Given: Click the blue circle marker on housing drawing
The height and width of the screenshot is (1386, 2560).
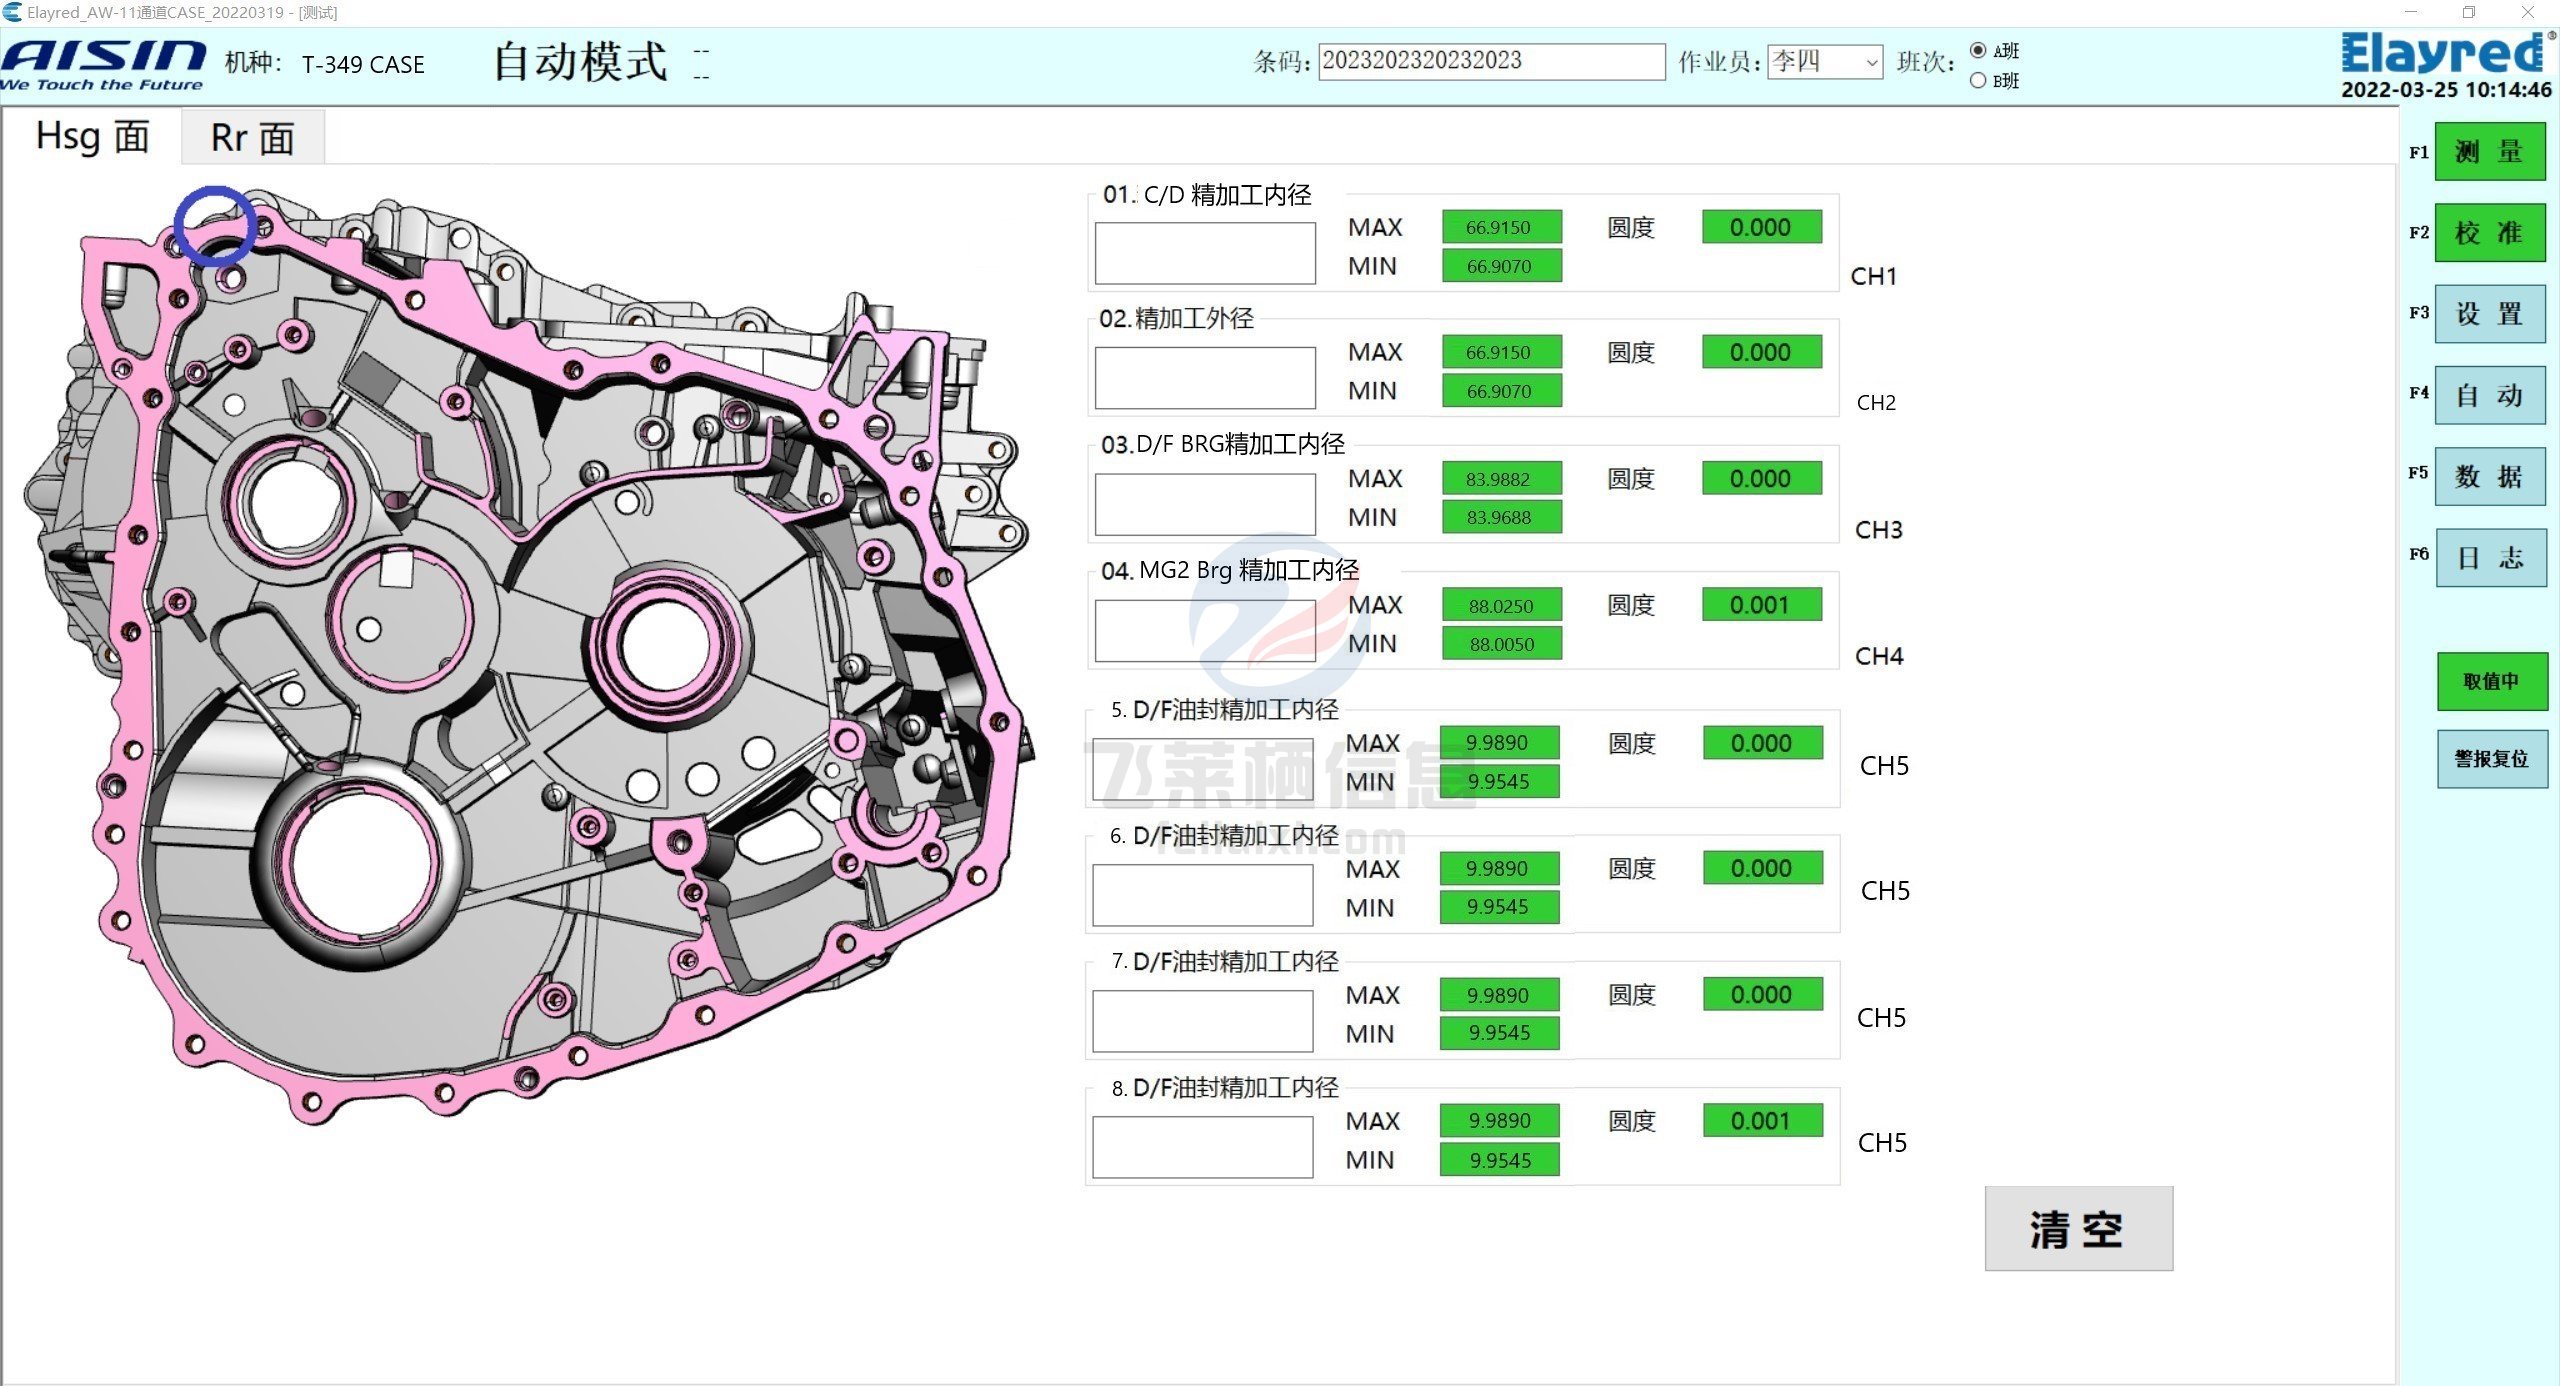Looking at the screenshot, I should click(215, 225).
